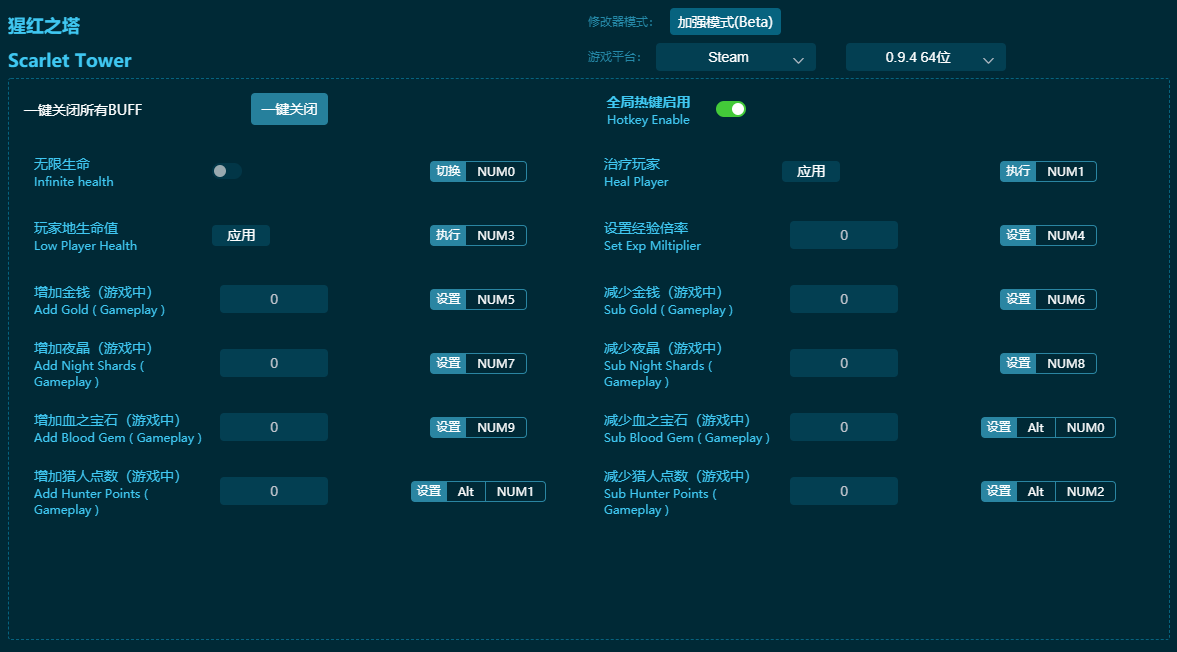Click 应用 to apply Heal Player
This screenshot has height=652, width=1177.
[811, 171]
